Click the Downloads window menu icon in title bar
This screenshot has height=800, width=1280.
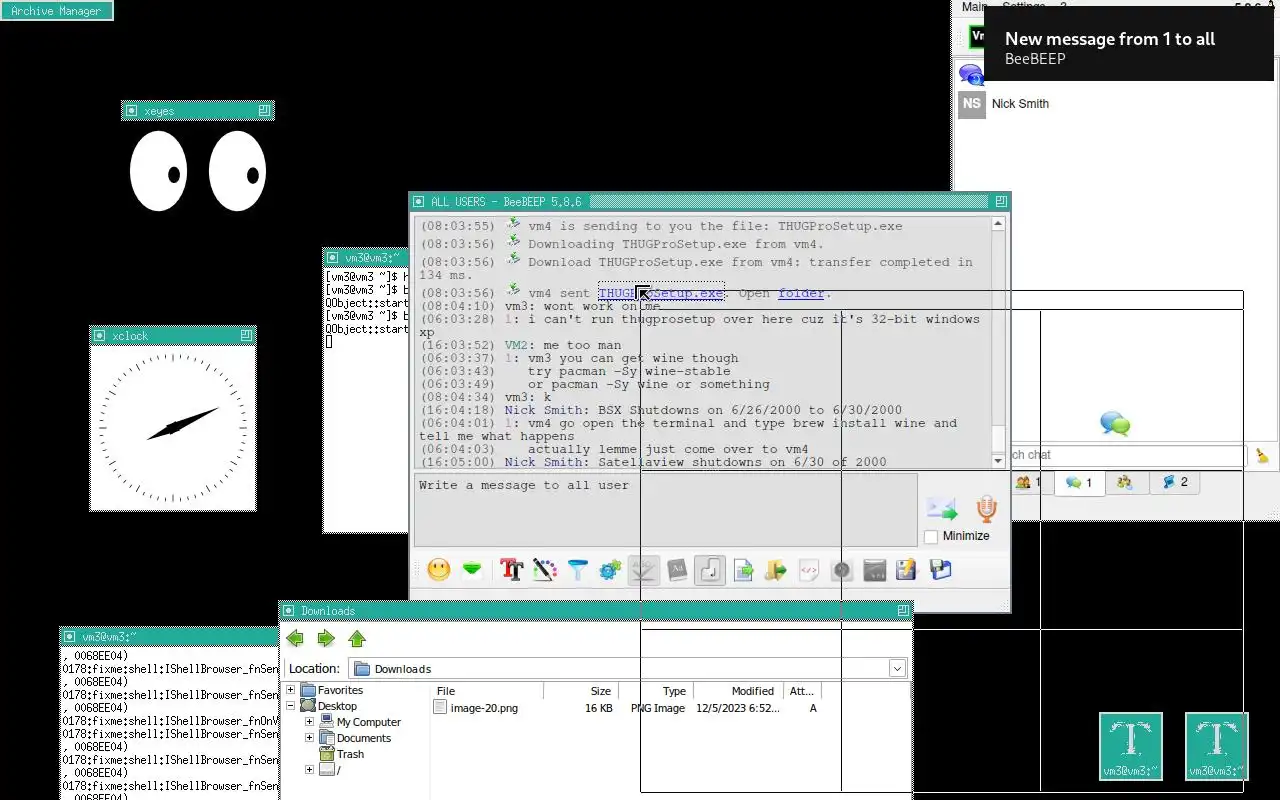pyautogui.click(x=288, y=611)
